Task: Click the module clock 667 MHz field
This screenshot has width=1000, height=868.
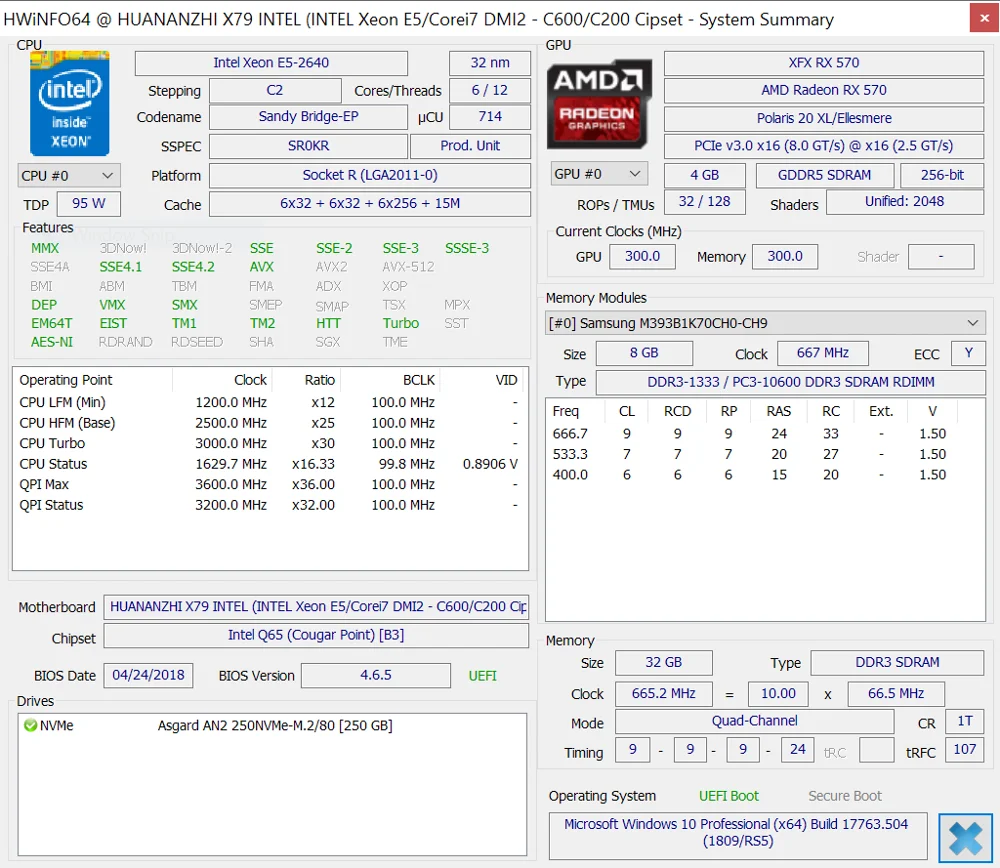Action: click(x=823, y=353)
